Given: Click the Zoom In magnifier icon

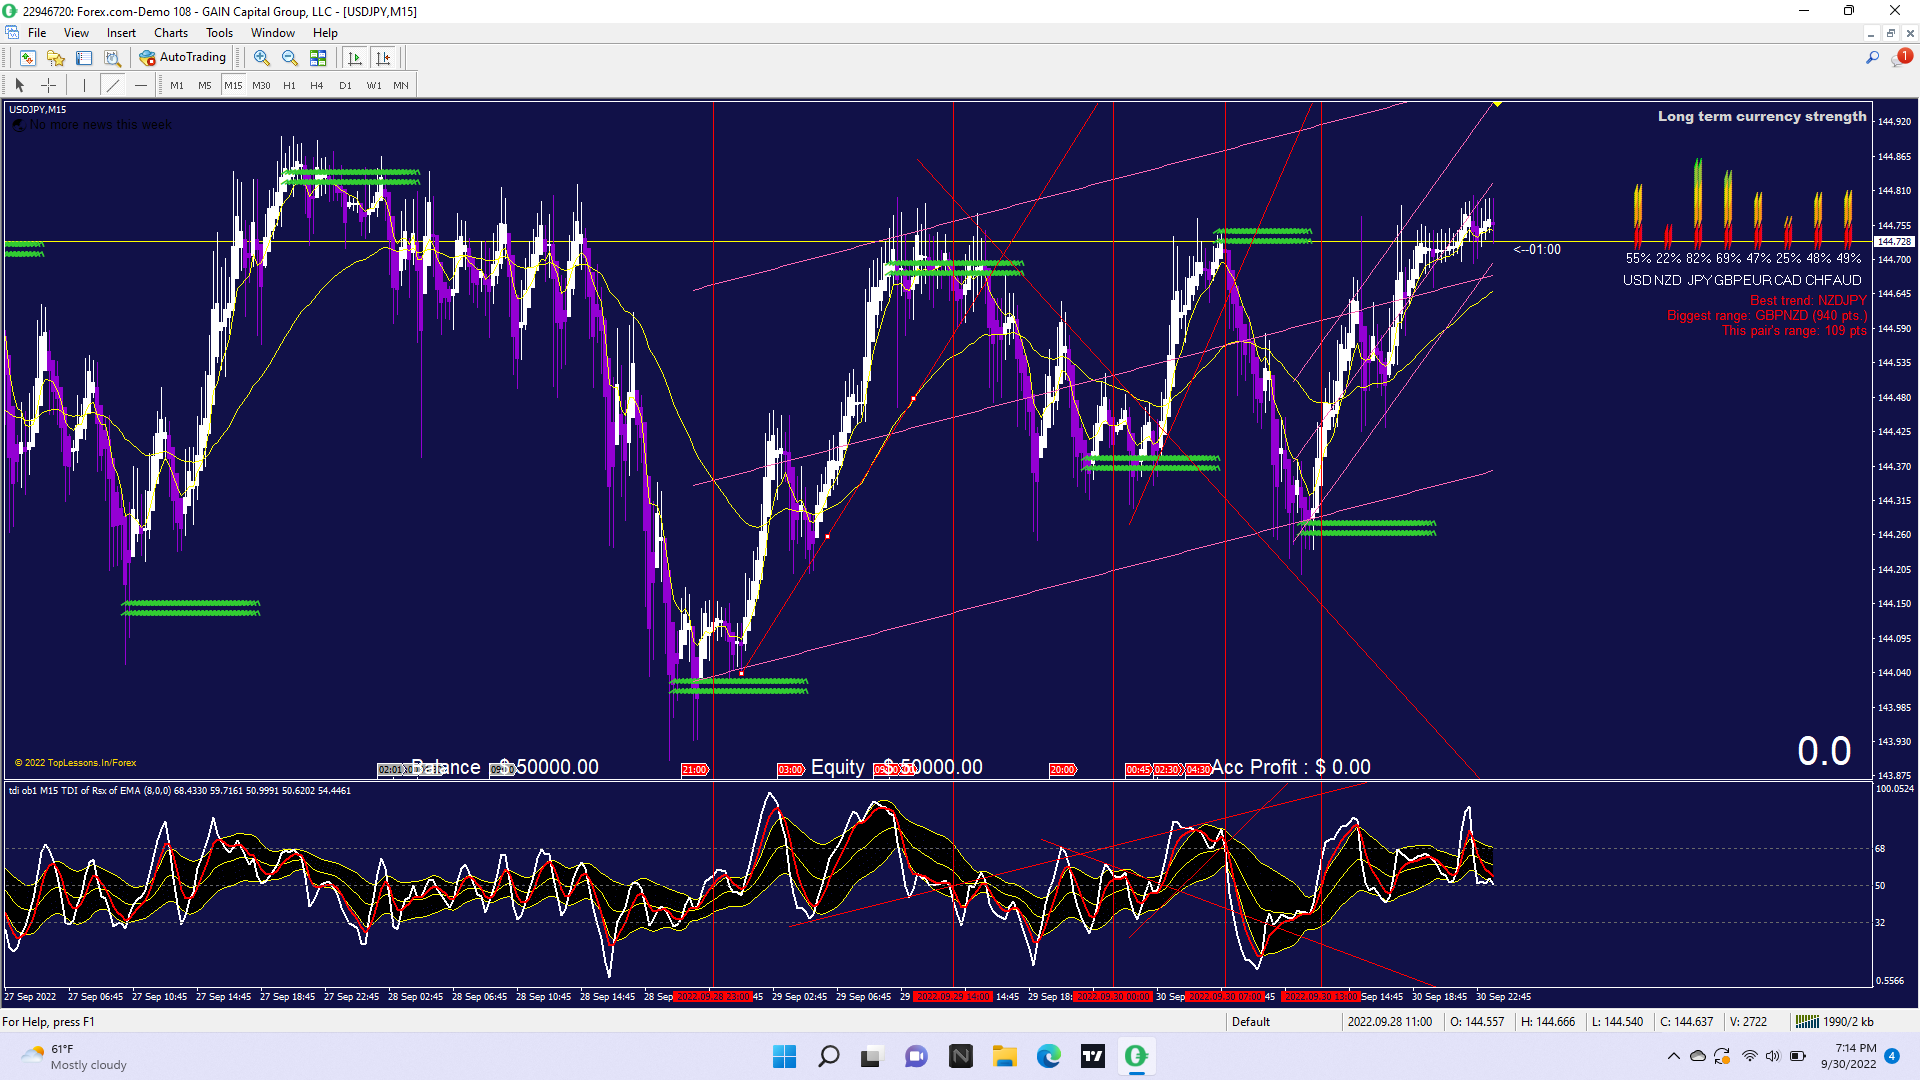Looking at the screenshot, I should click(261, 58).
